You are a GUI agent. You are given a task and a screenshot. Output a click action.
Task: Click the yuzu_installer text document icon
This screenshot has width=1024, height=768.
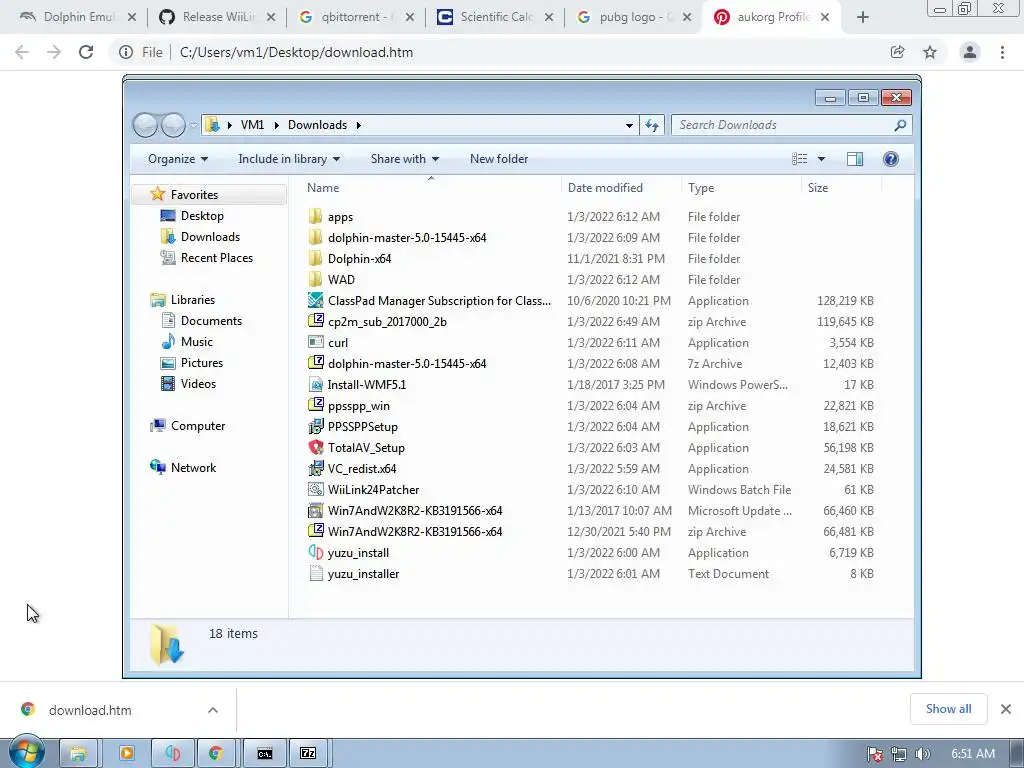(x=315, y=573)
